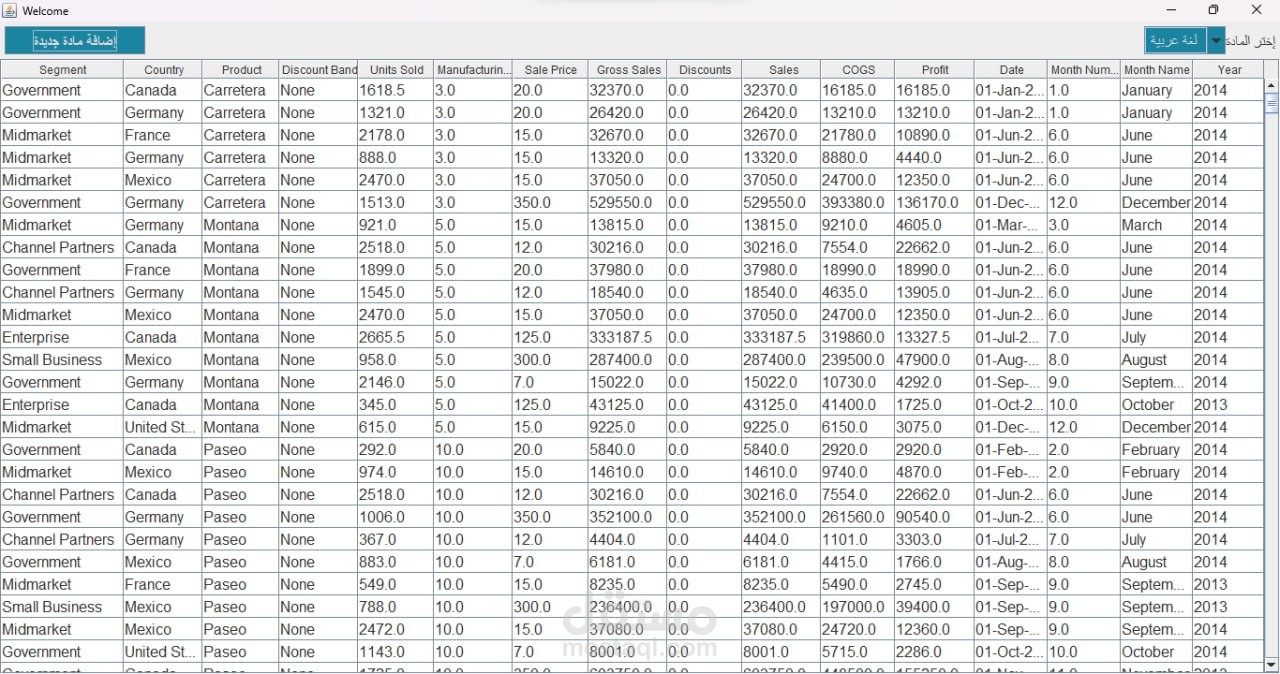Select the Profit cell 13905.0
The width and height of the screenshot is (1280, 674).
click(934, 292)
